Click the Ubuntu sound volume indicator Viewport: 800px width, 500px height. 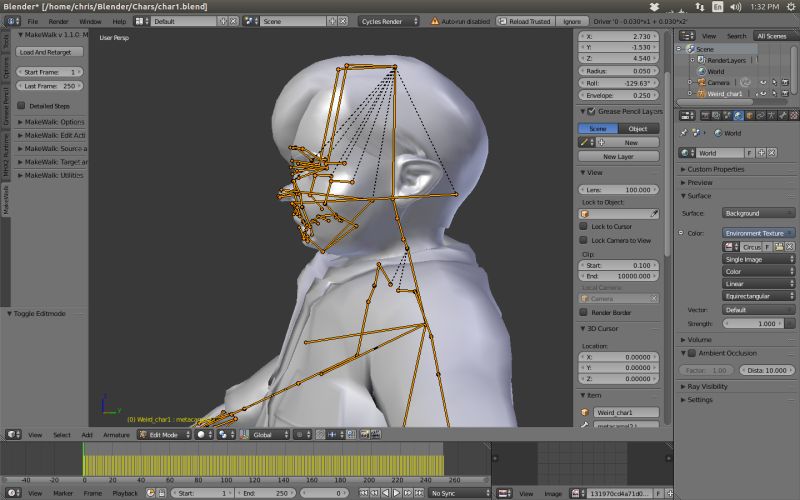[x=735, y=7]
